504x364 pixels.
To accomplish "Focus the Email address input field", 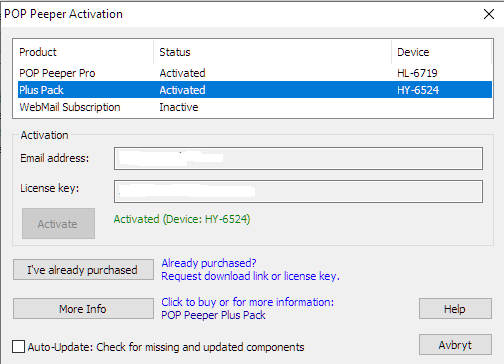I will click(x=298, y=158).
